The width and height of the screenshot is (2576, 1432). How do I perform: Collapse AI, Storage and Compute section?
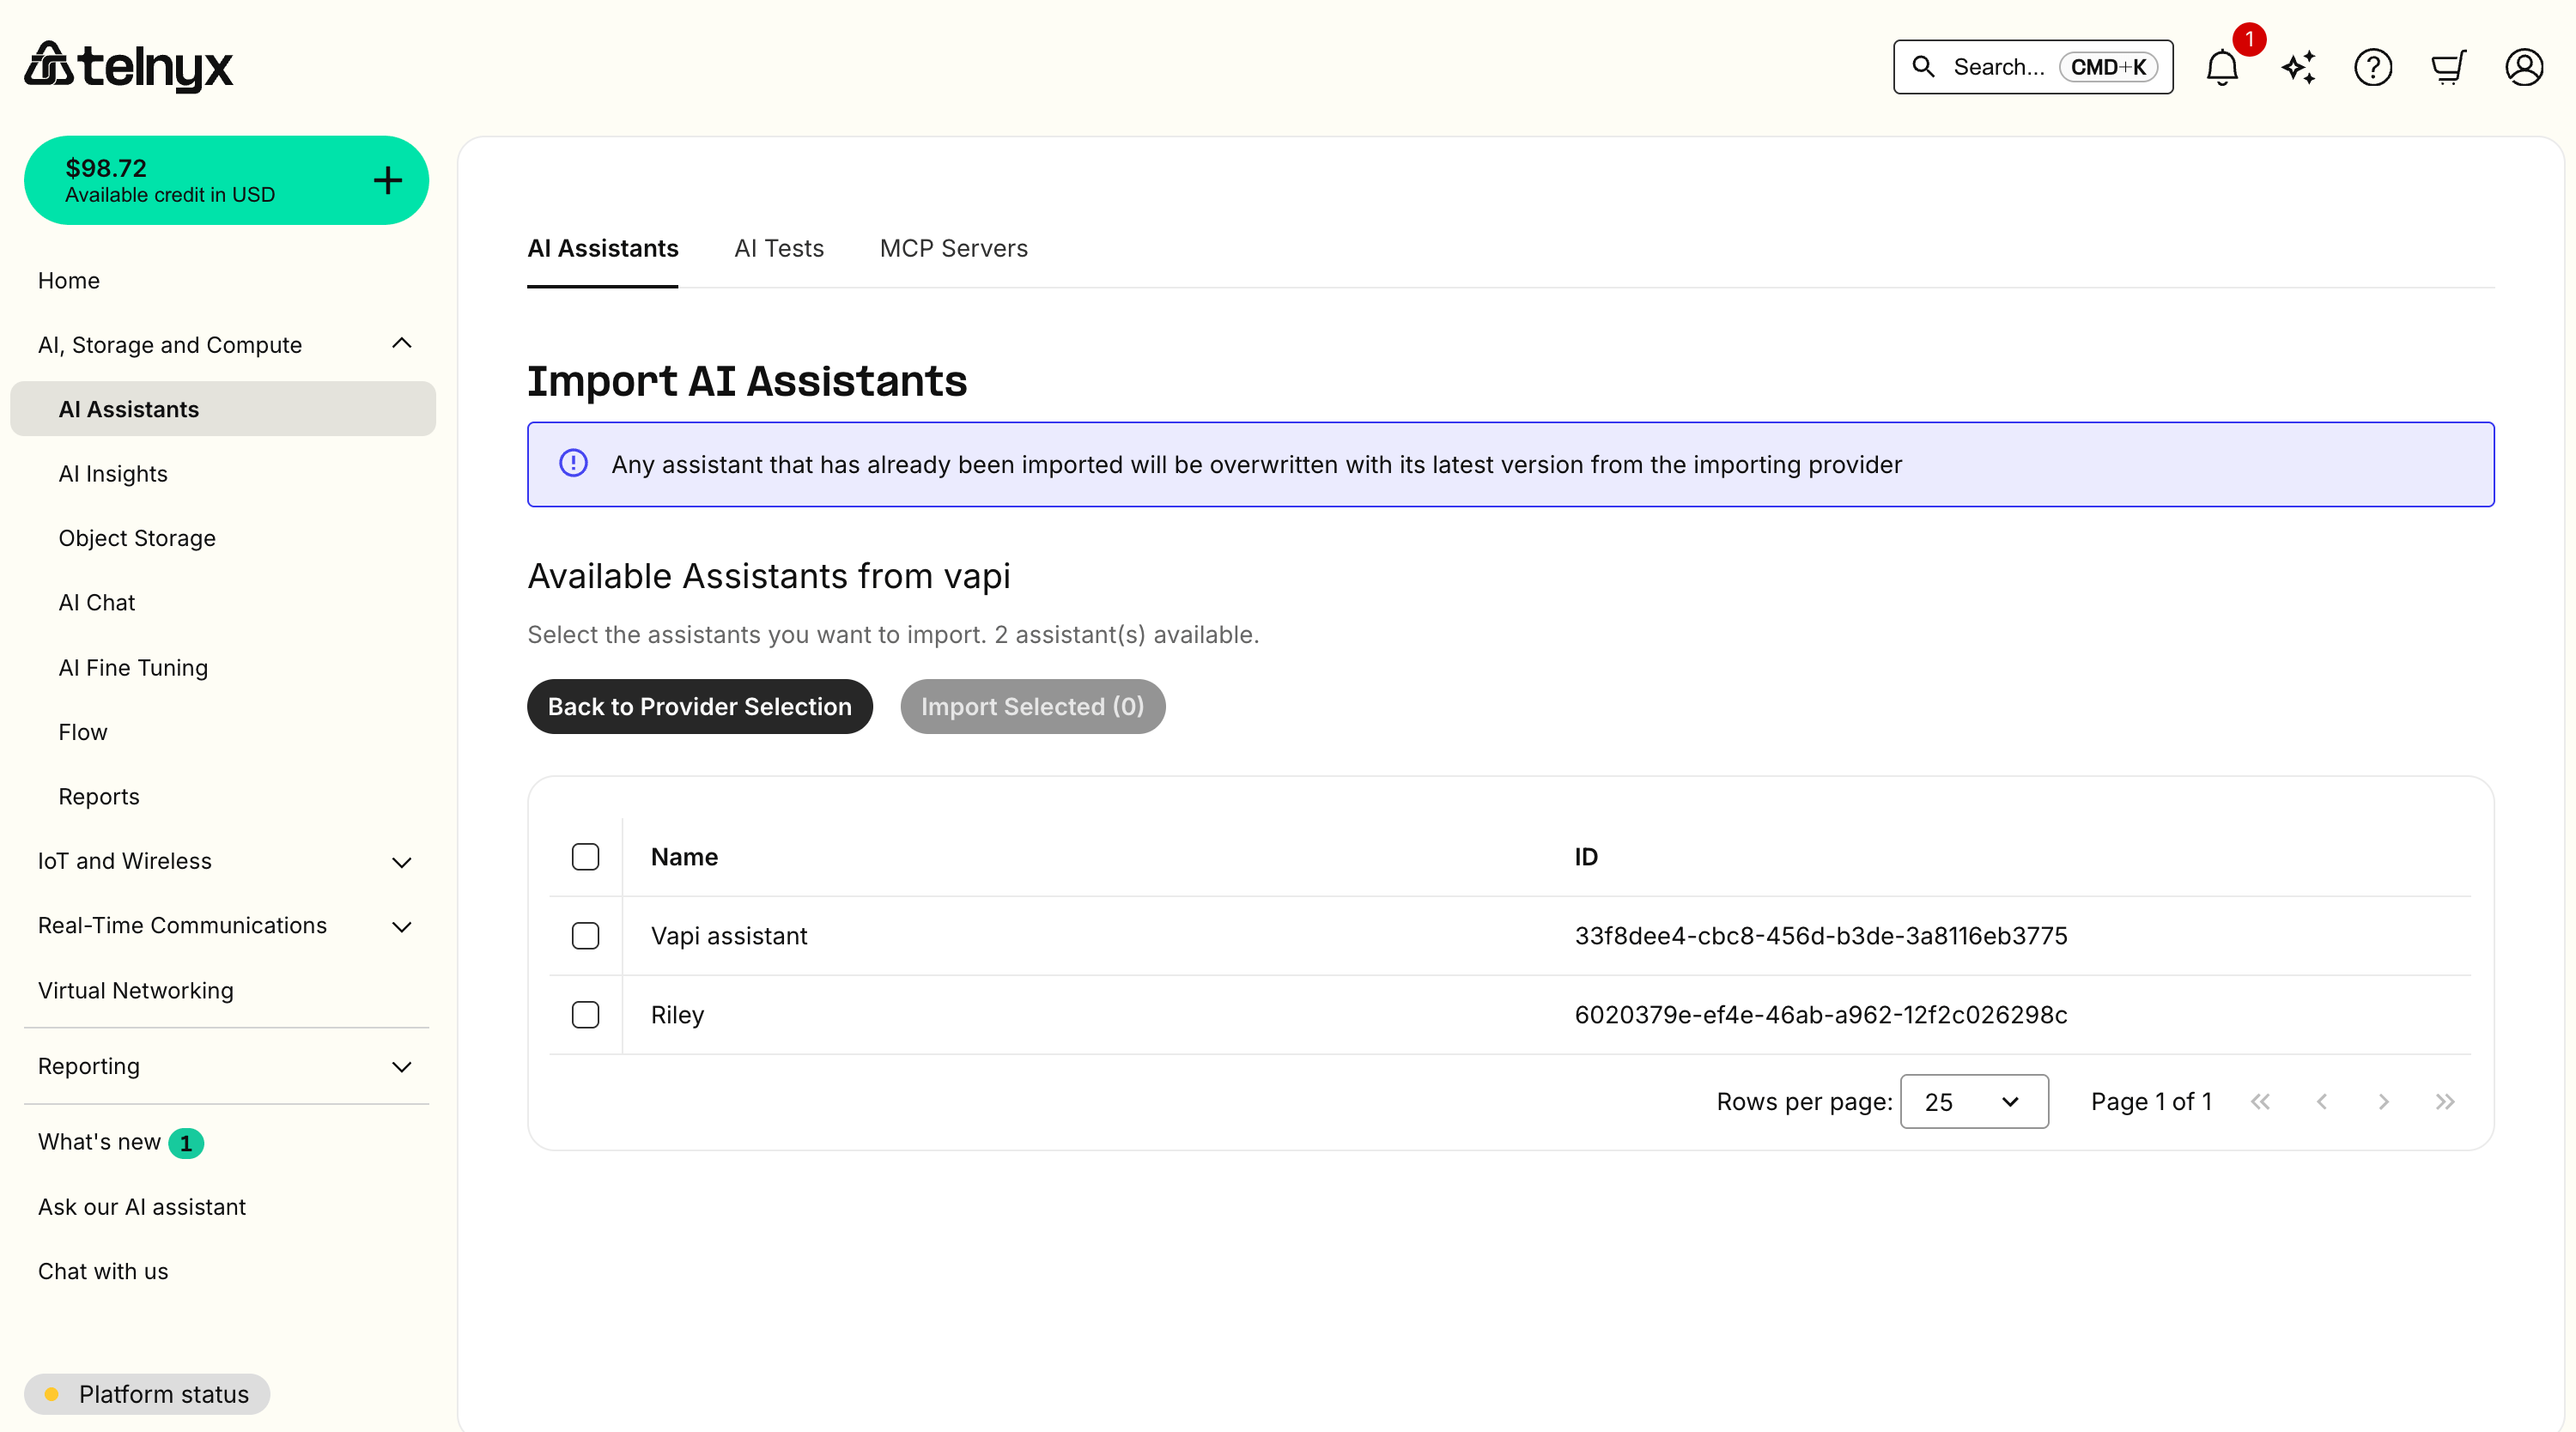click(x=402, y=343)
